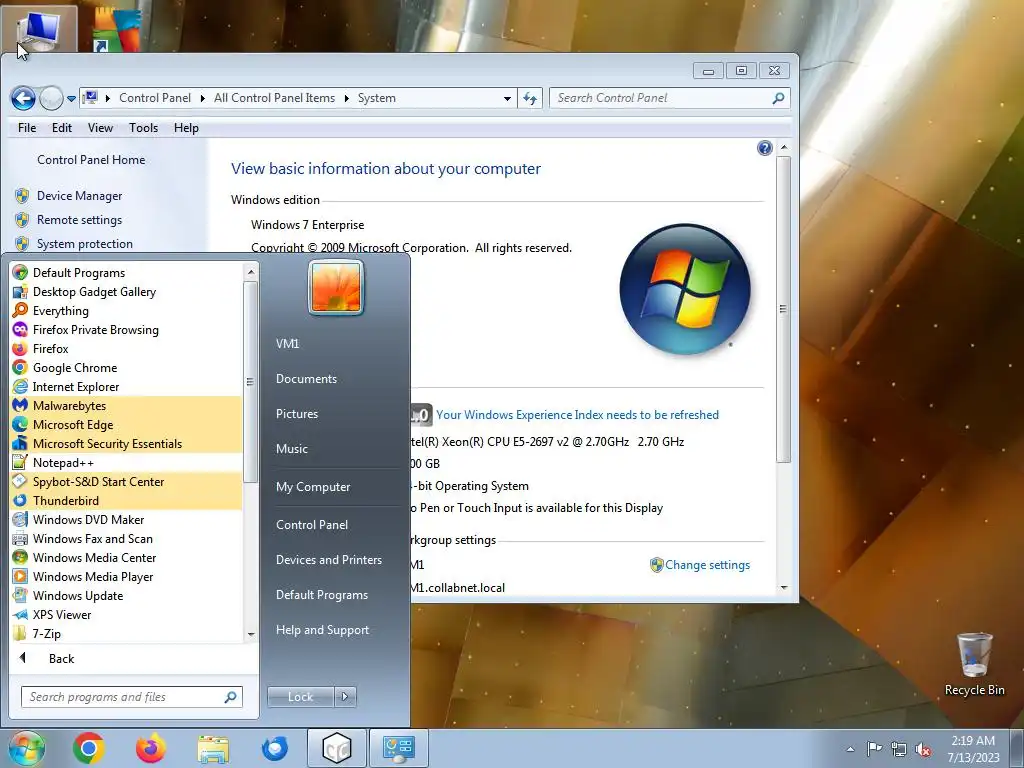Open Spybot-S&D Start Center
Viewport: 1024px width, 768px height.
pyautogui.click(x=126, y=481)
